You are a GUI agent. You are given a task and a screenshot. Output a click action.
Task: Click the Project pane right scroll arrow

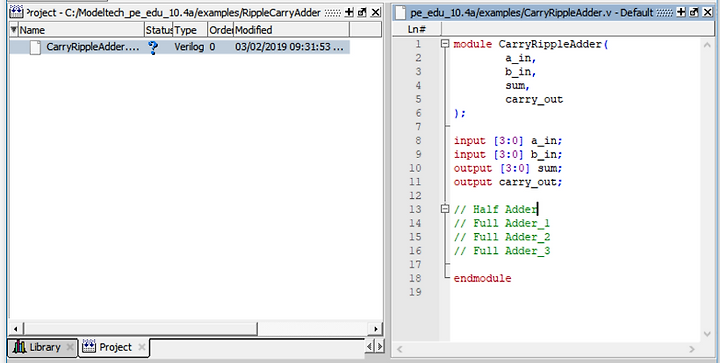point(376,329)
